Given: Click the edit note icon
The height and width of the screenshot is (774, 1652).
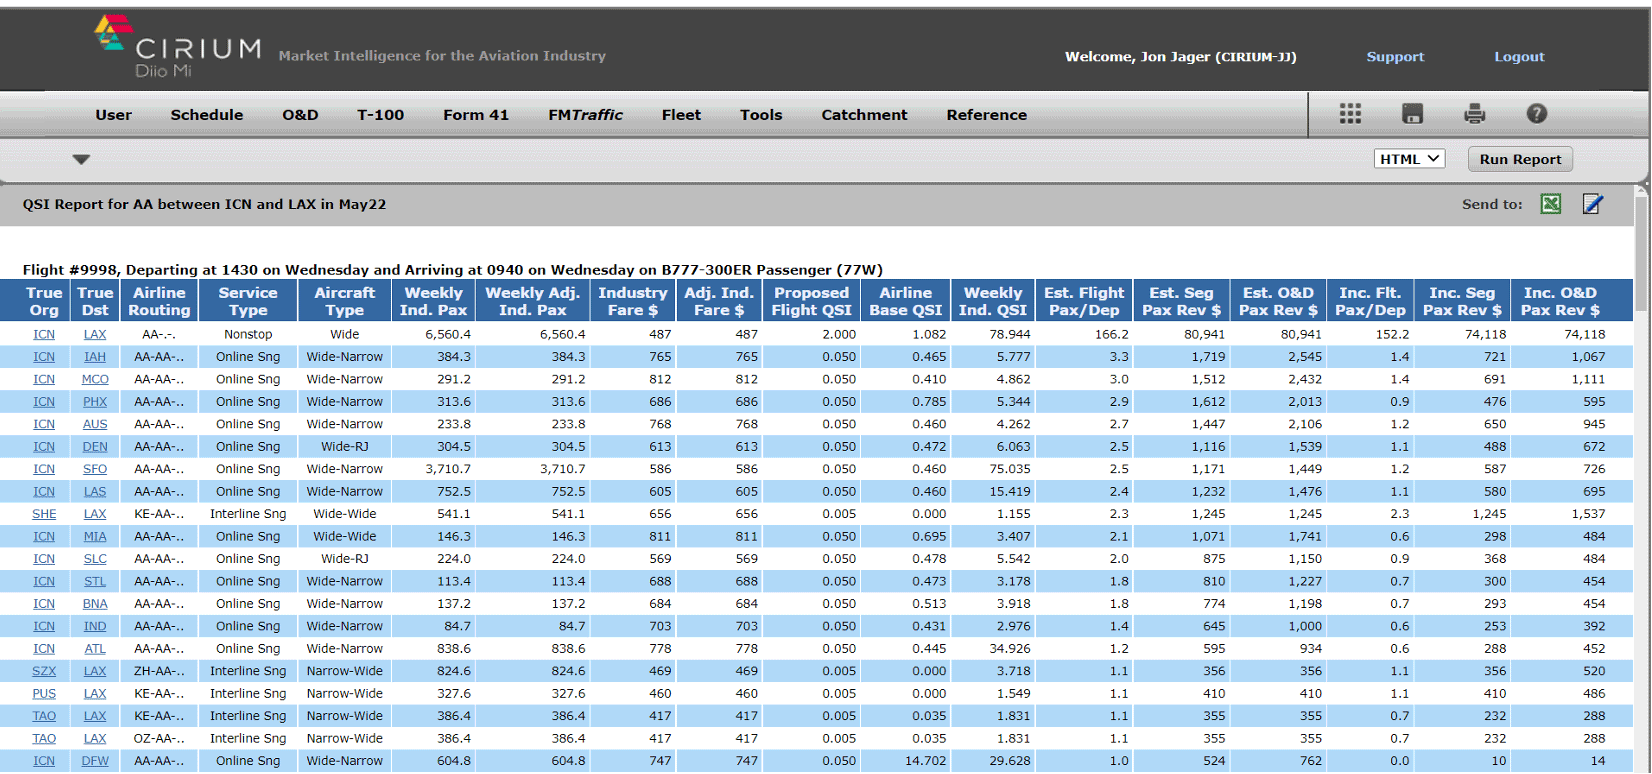Looking at the screenshot, I should (1593, 204).
